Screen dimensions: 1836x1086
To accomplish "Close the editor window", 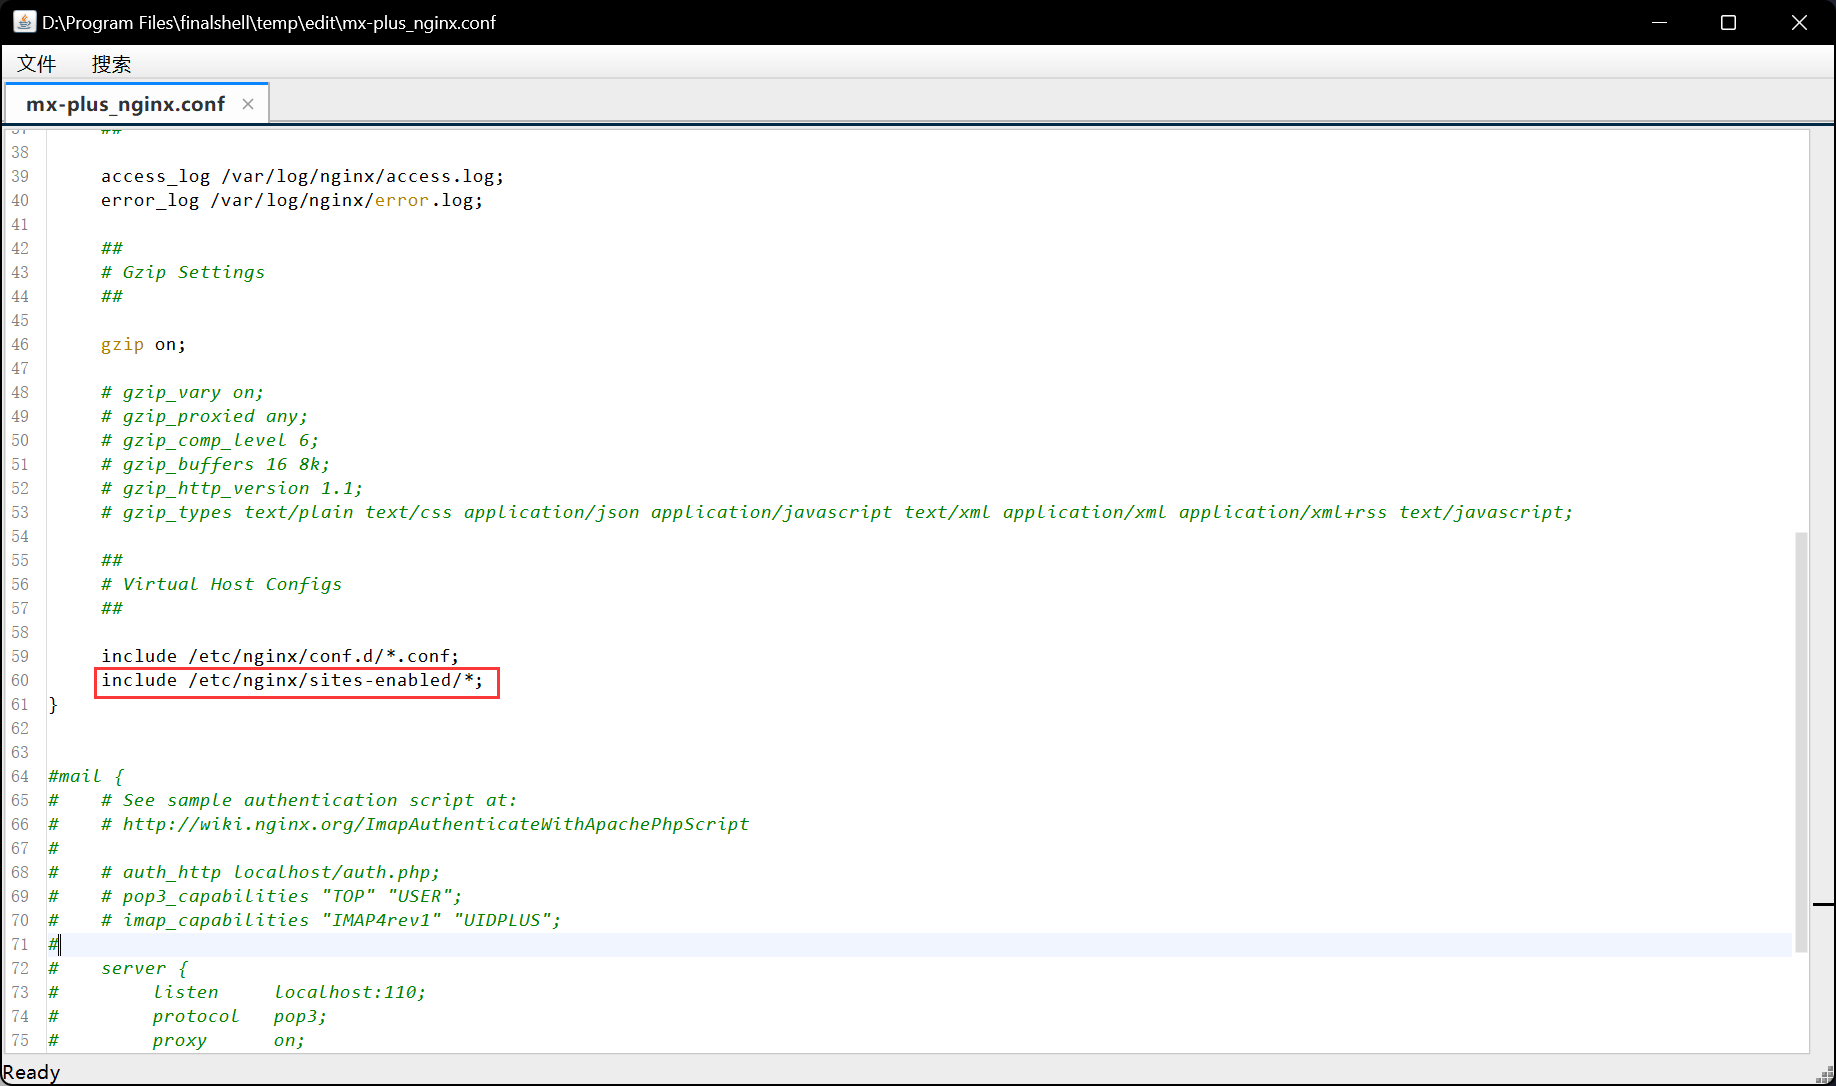I will tap(1798, 22).
